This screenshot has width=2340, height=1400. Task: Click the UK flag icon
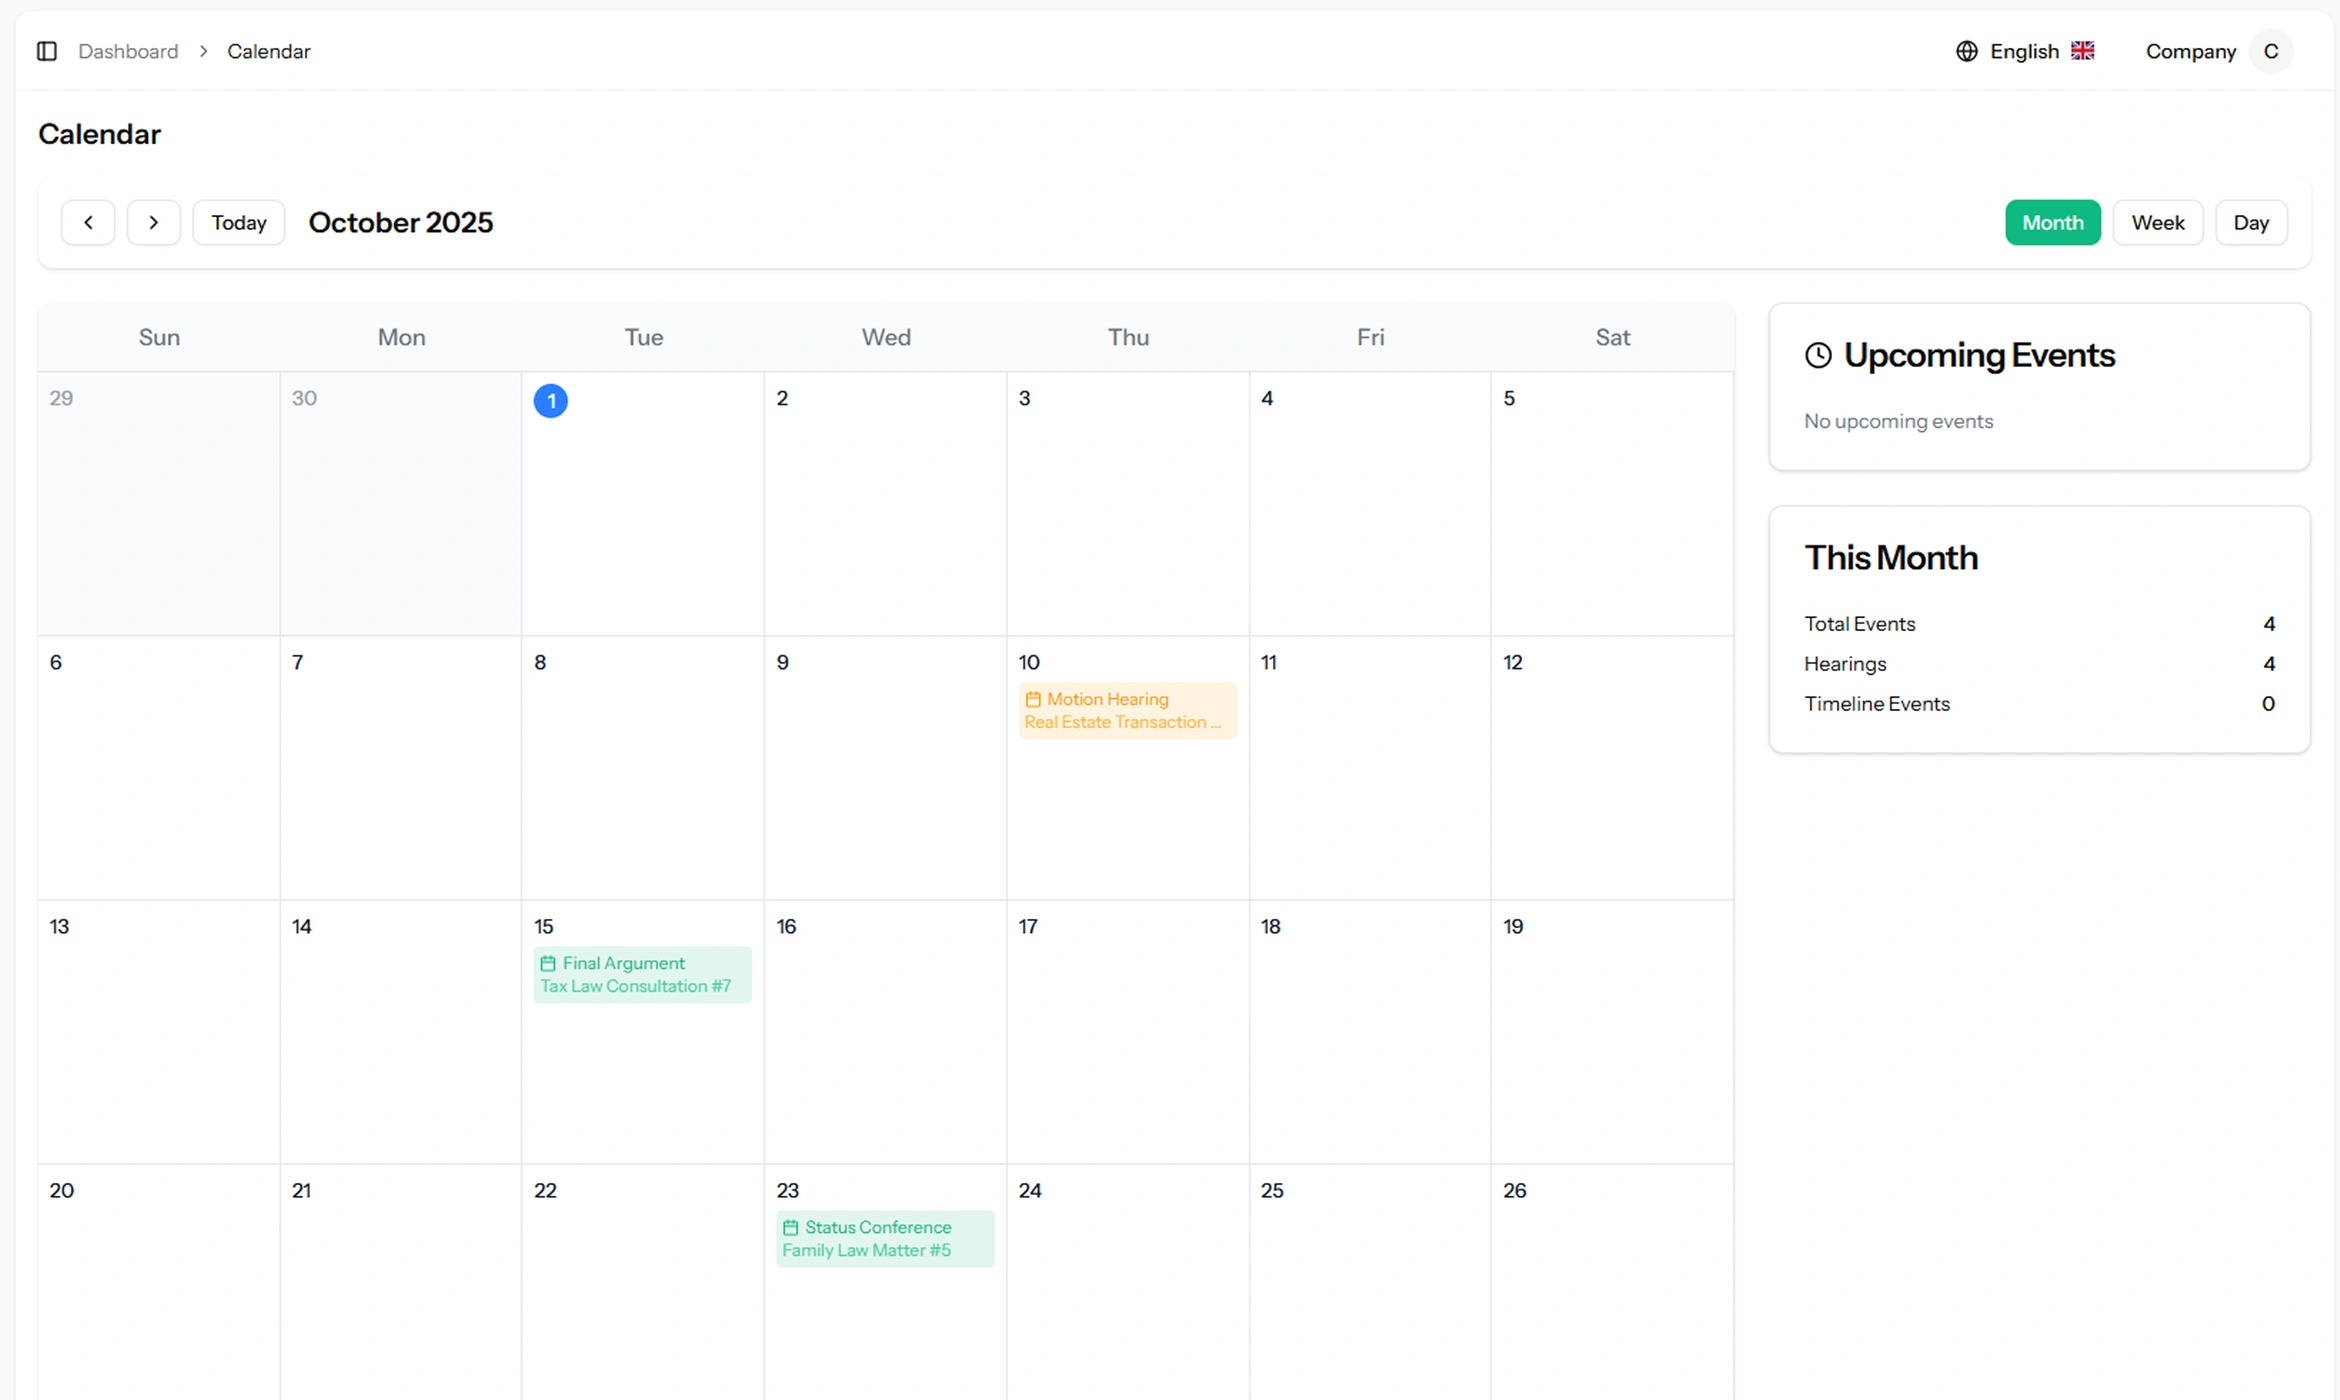(x=2083, y=51)
